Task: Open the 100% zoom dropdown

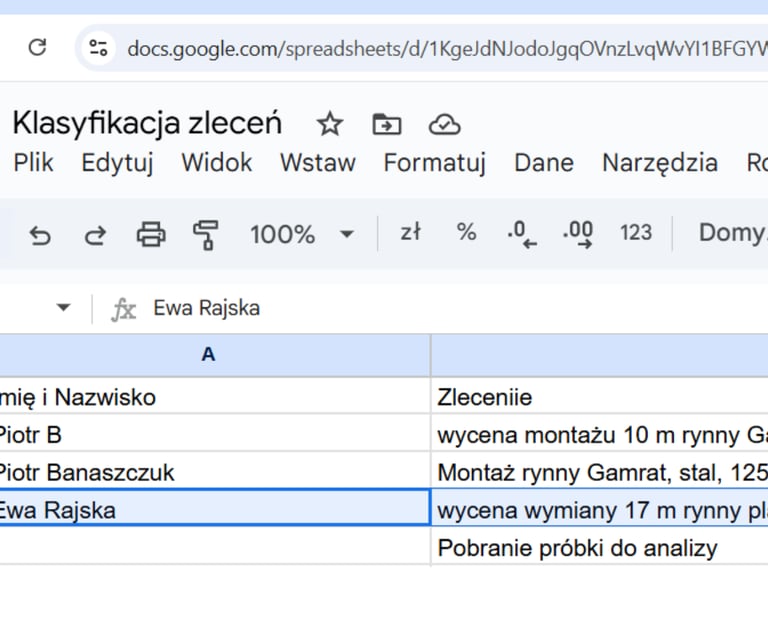Action: tap(301, 234)
